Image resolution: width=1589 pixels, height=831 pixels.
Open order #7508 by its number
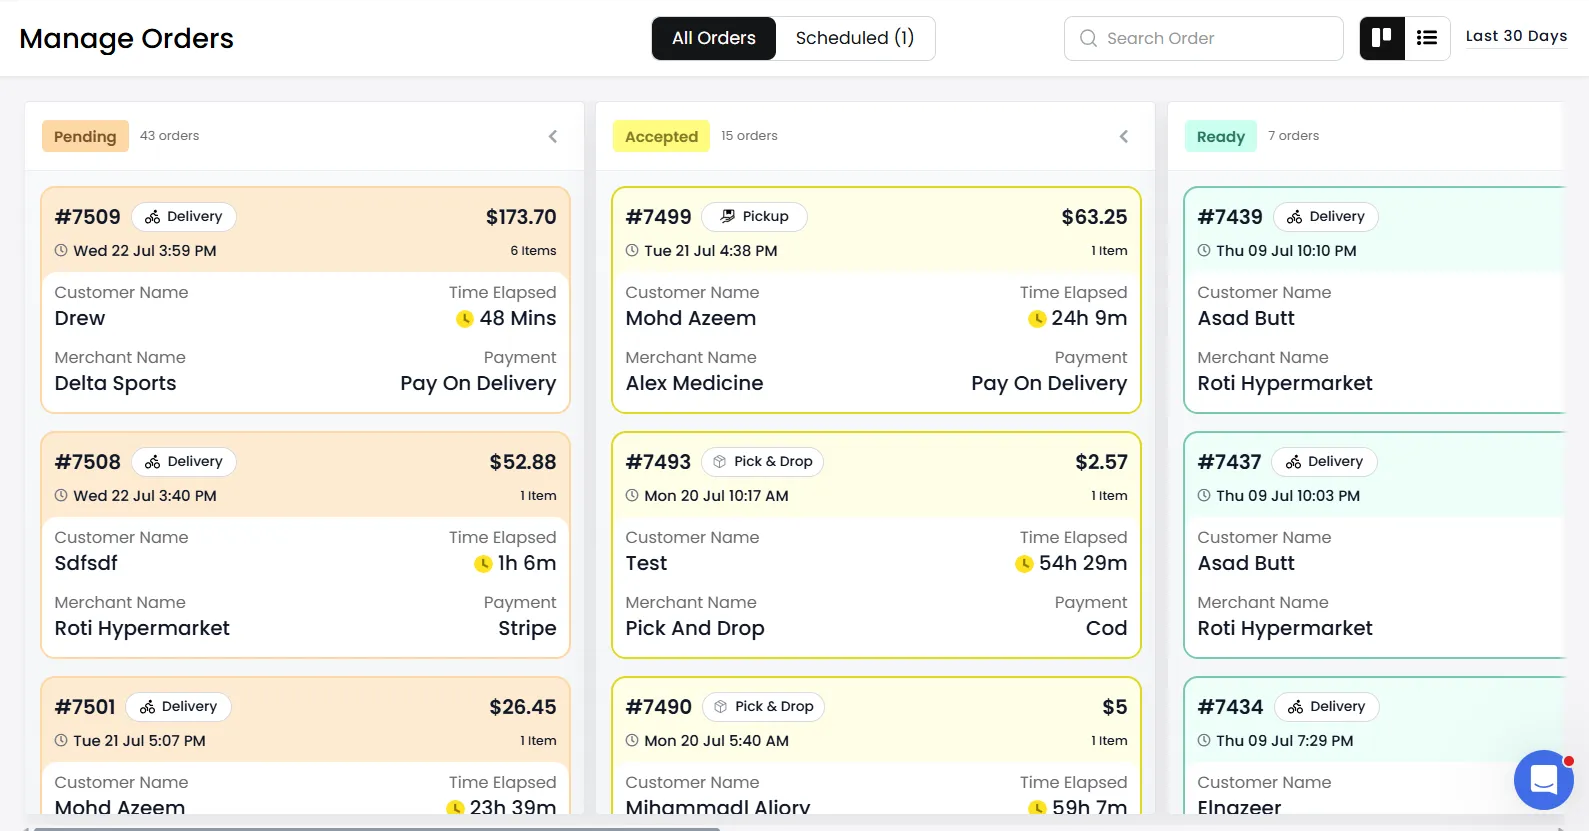pyautogui.click(x=88, y=462)
